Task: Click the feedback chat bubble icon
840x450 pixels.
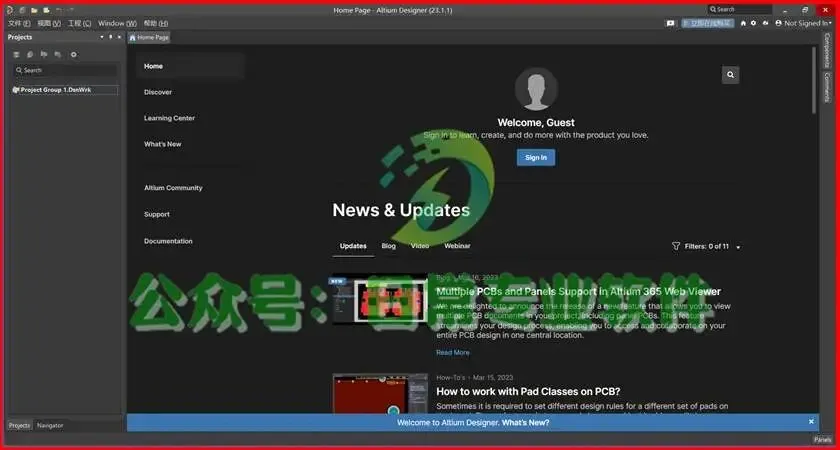Action: tap(670, 23)
